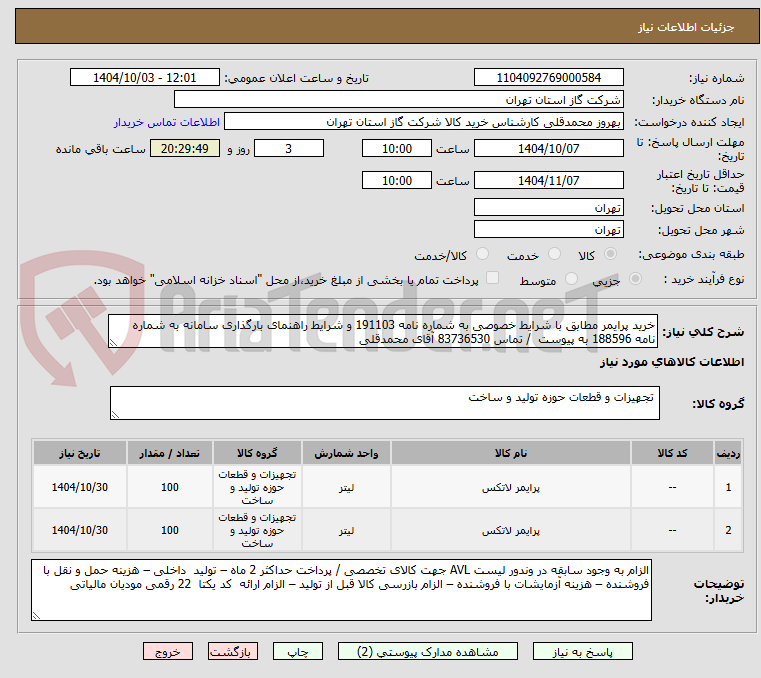Choose the 'کالا/خدمت' radio option

[483, 255]
